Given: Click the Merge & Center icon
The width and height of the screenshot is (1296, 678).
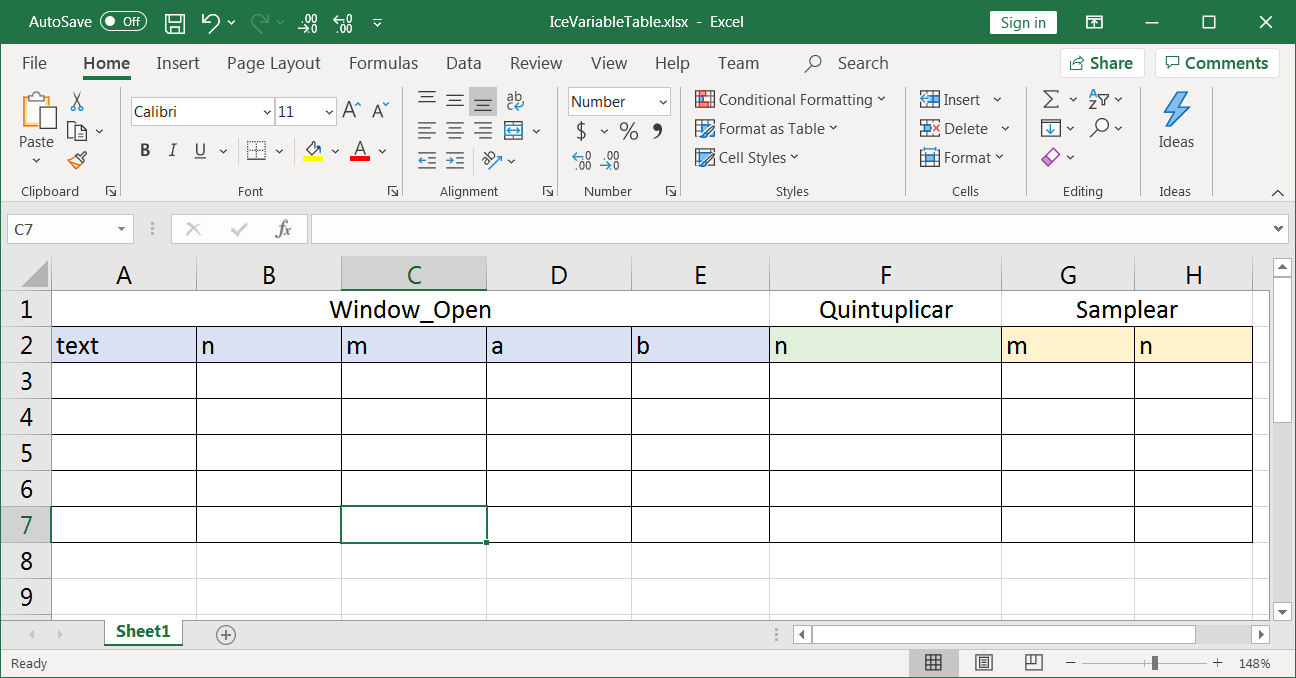Looking at the screenshot, I should click(513, 130).
